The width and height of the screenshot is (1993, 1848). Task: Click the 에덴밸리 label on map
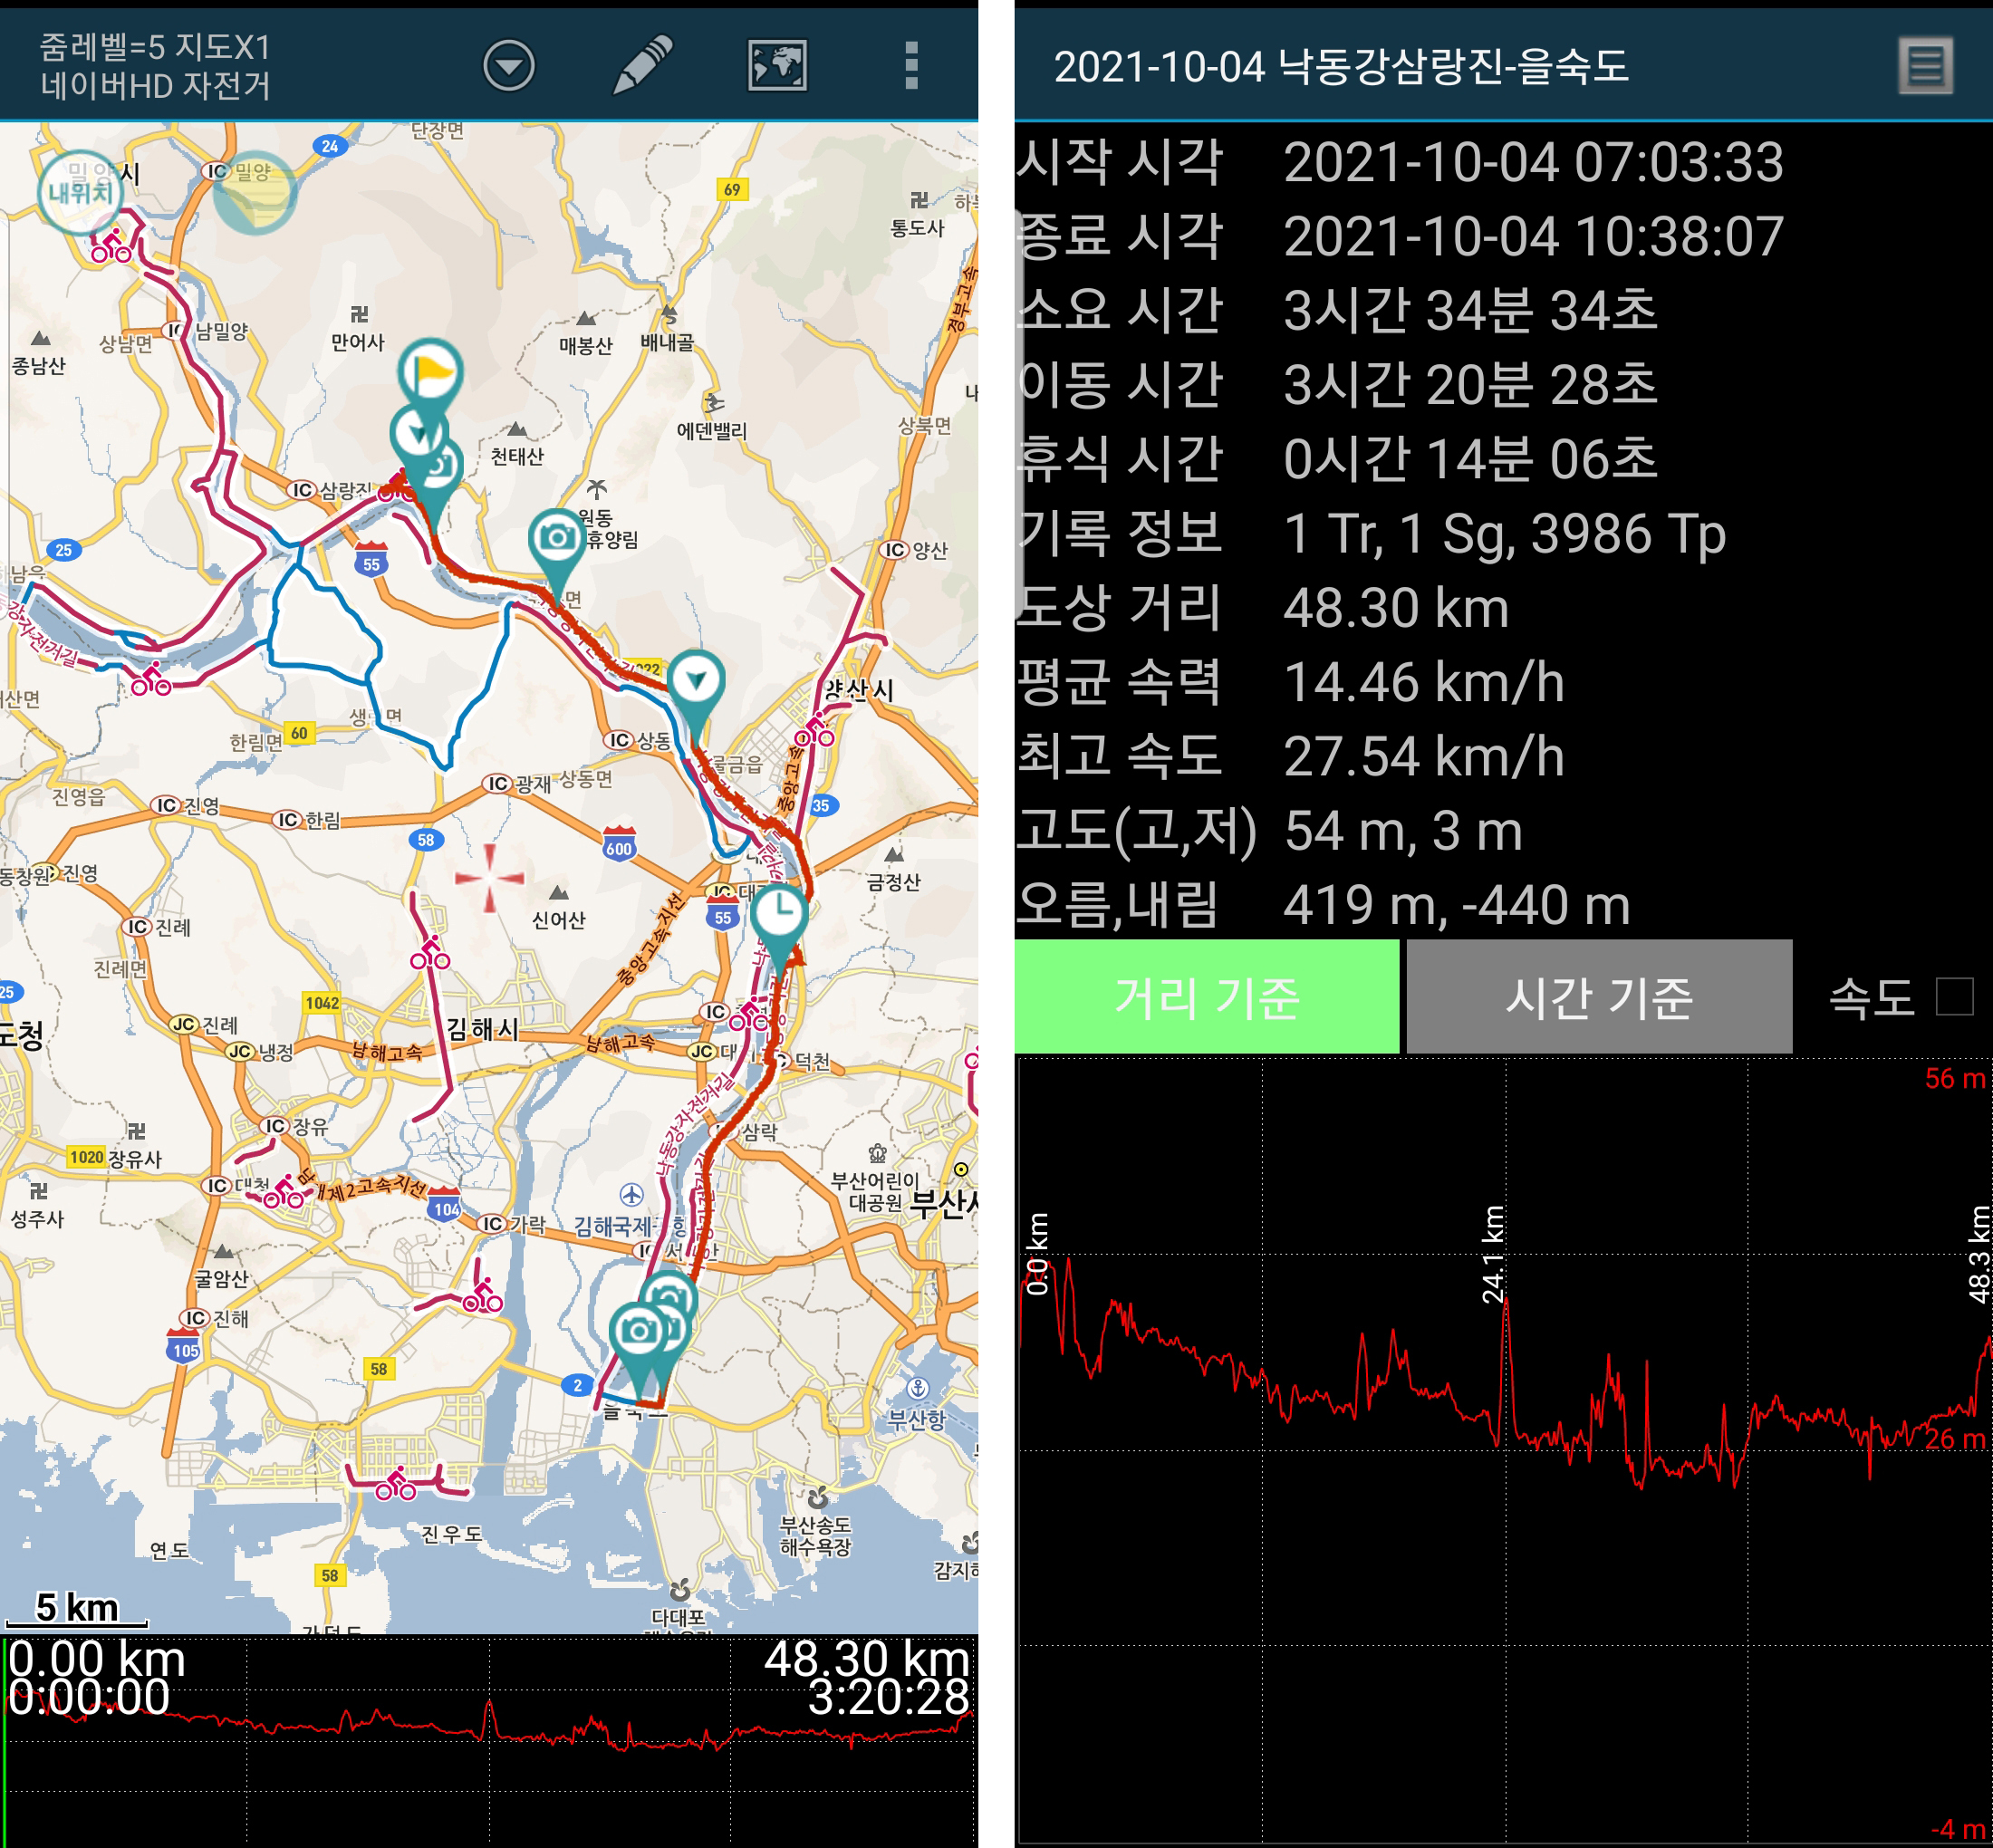point(711,430)
